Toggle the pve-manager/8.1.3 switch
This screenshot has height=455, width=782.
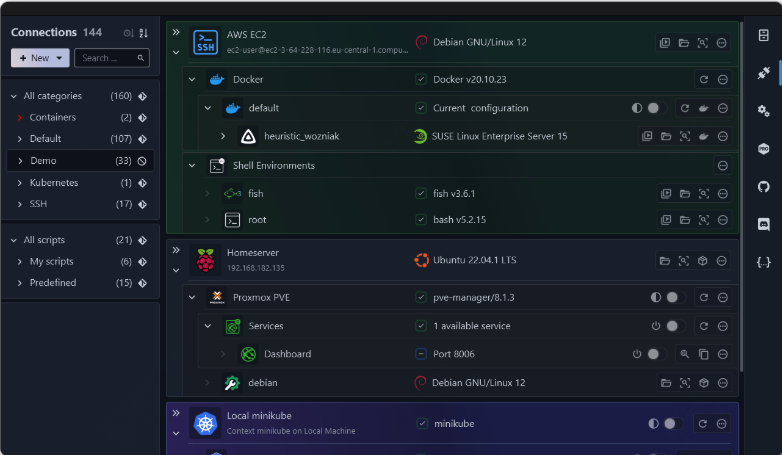point(671,297)
